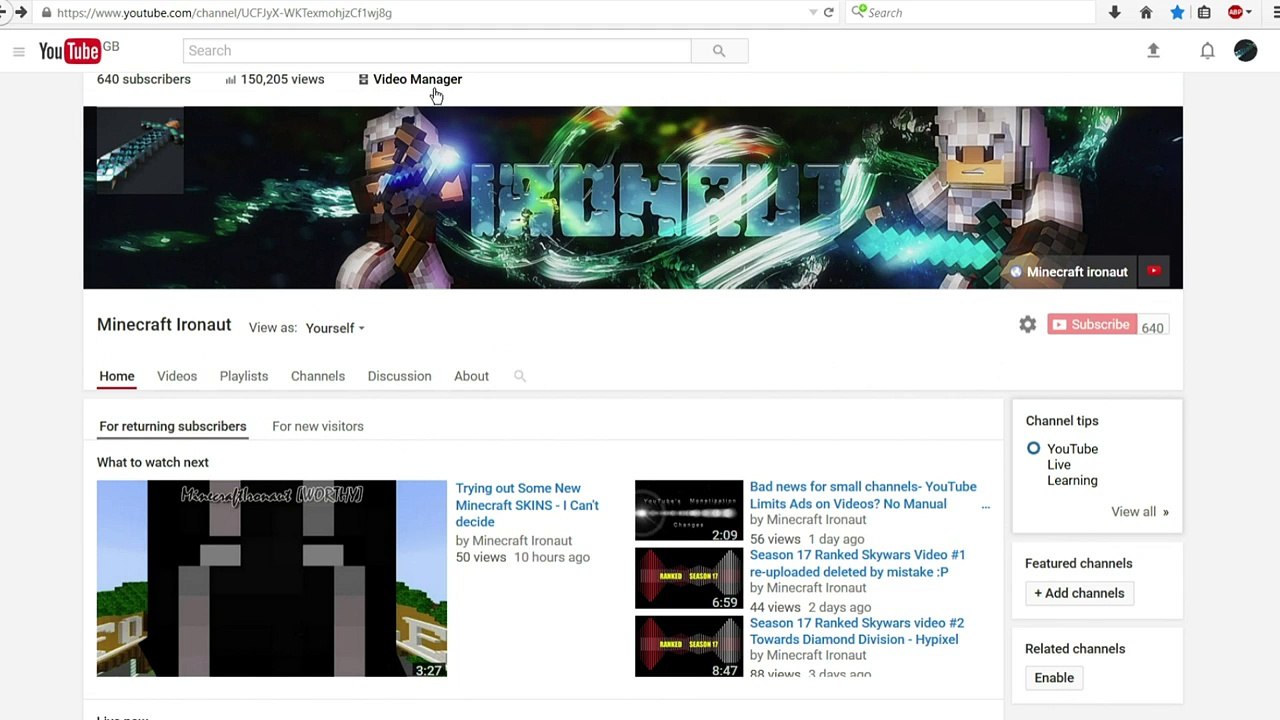Open the 2:09 monetization video thumbnail
Screen dimensions: 1280x720
click(x=689, y=511)
